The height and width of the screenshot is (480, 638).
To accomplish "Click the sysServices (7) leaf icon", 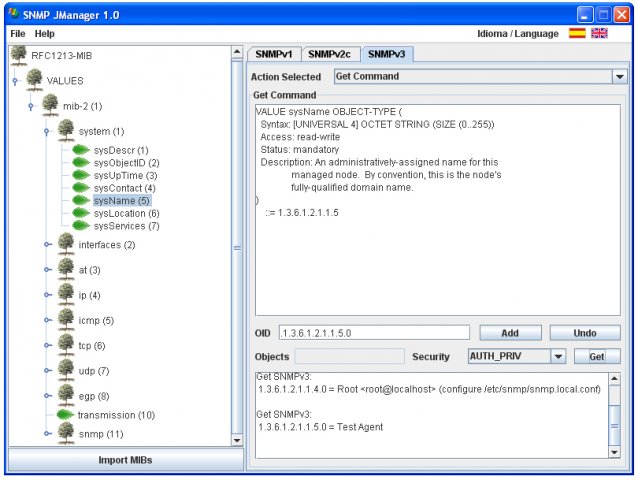I will (x=81, y=225).
